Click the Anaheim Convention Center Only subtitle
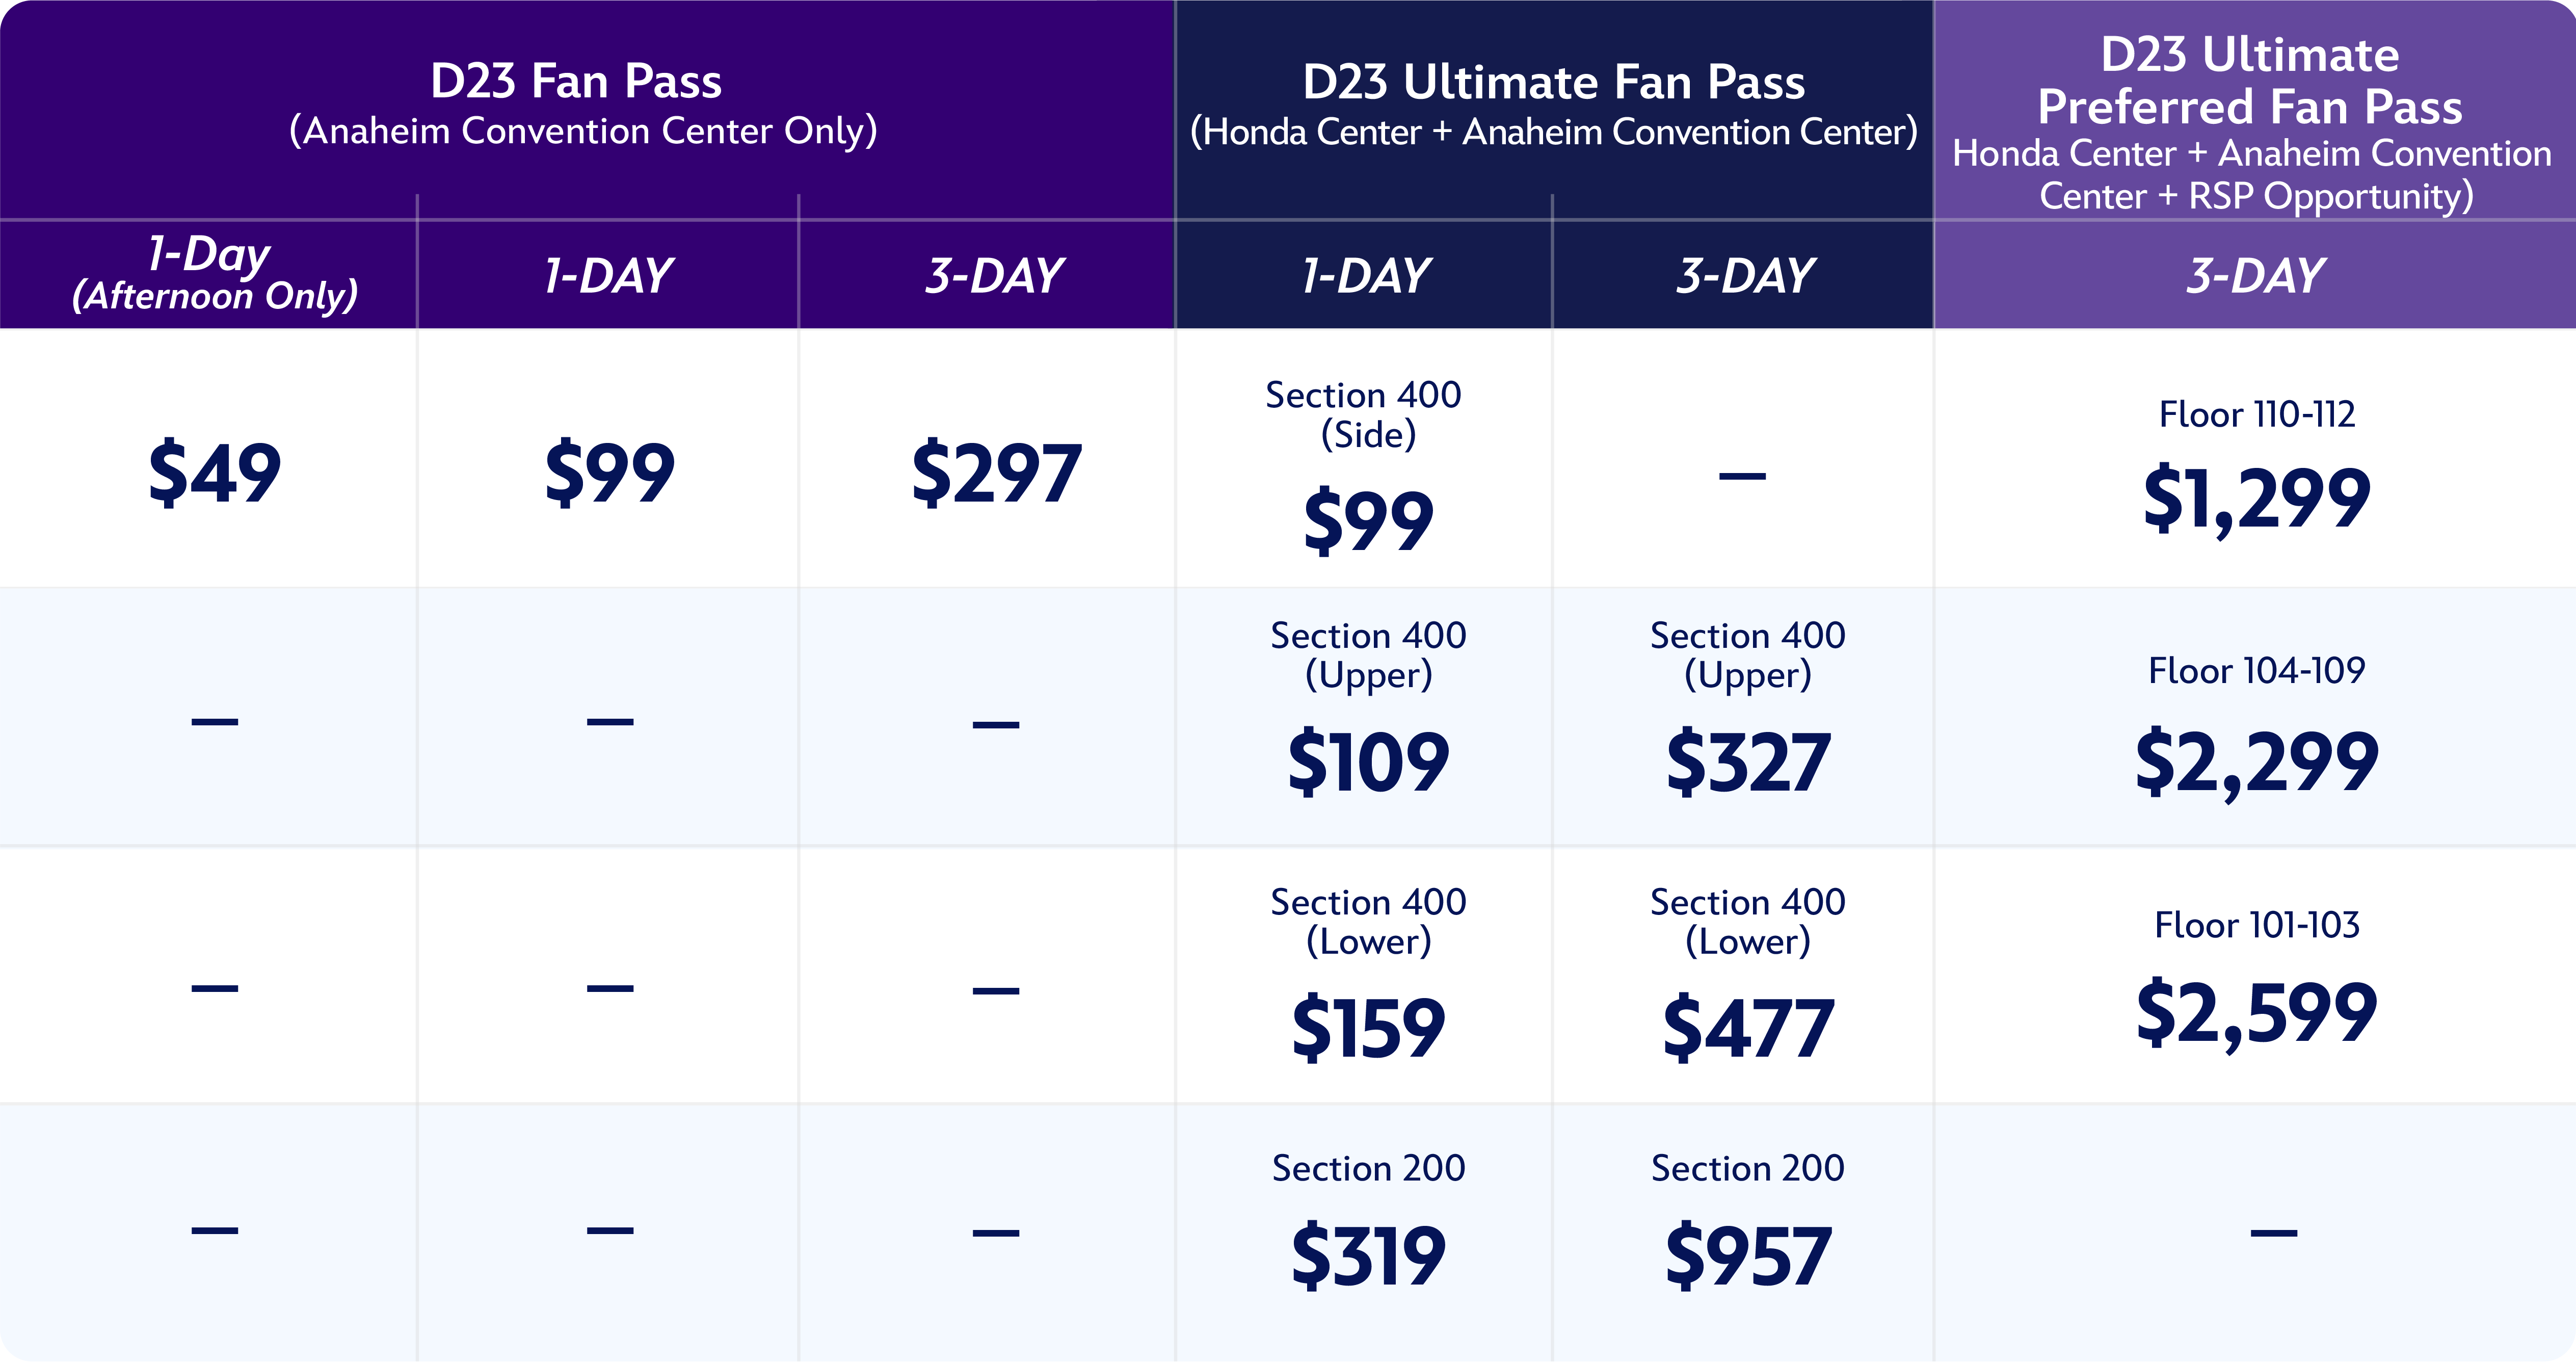 583,131
